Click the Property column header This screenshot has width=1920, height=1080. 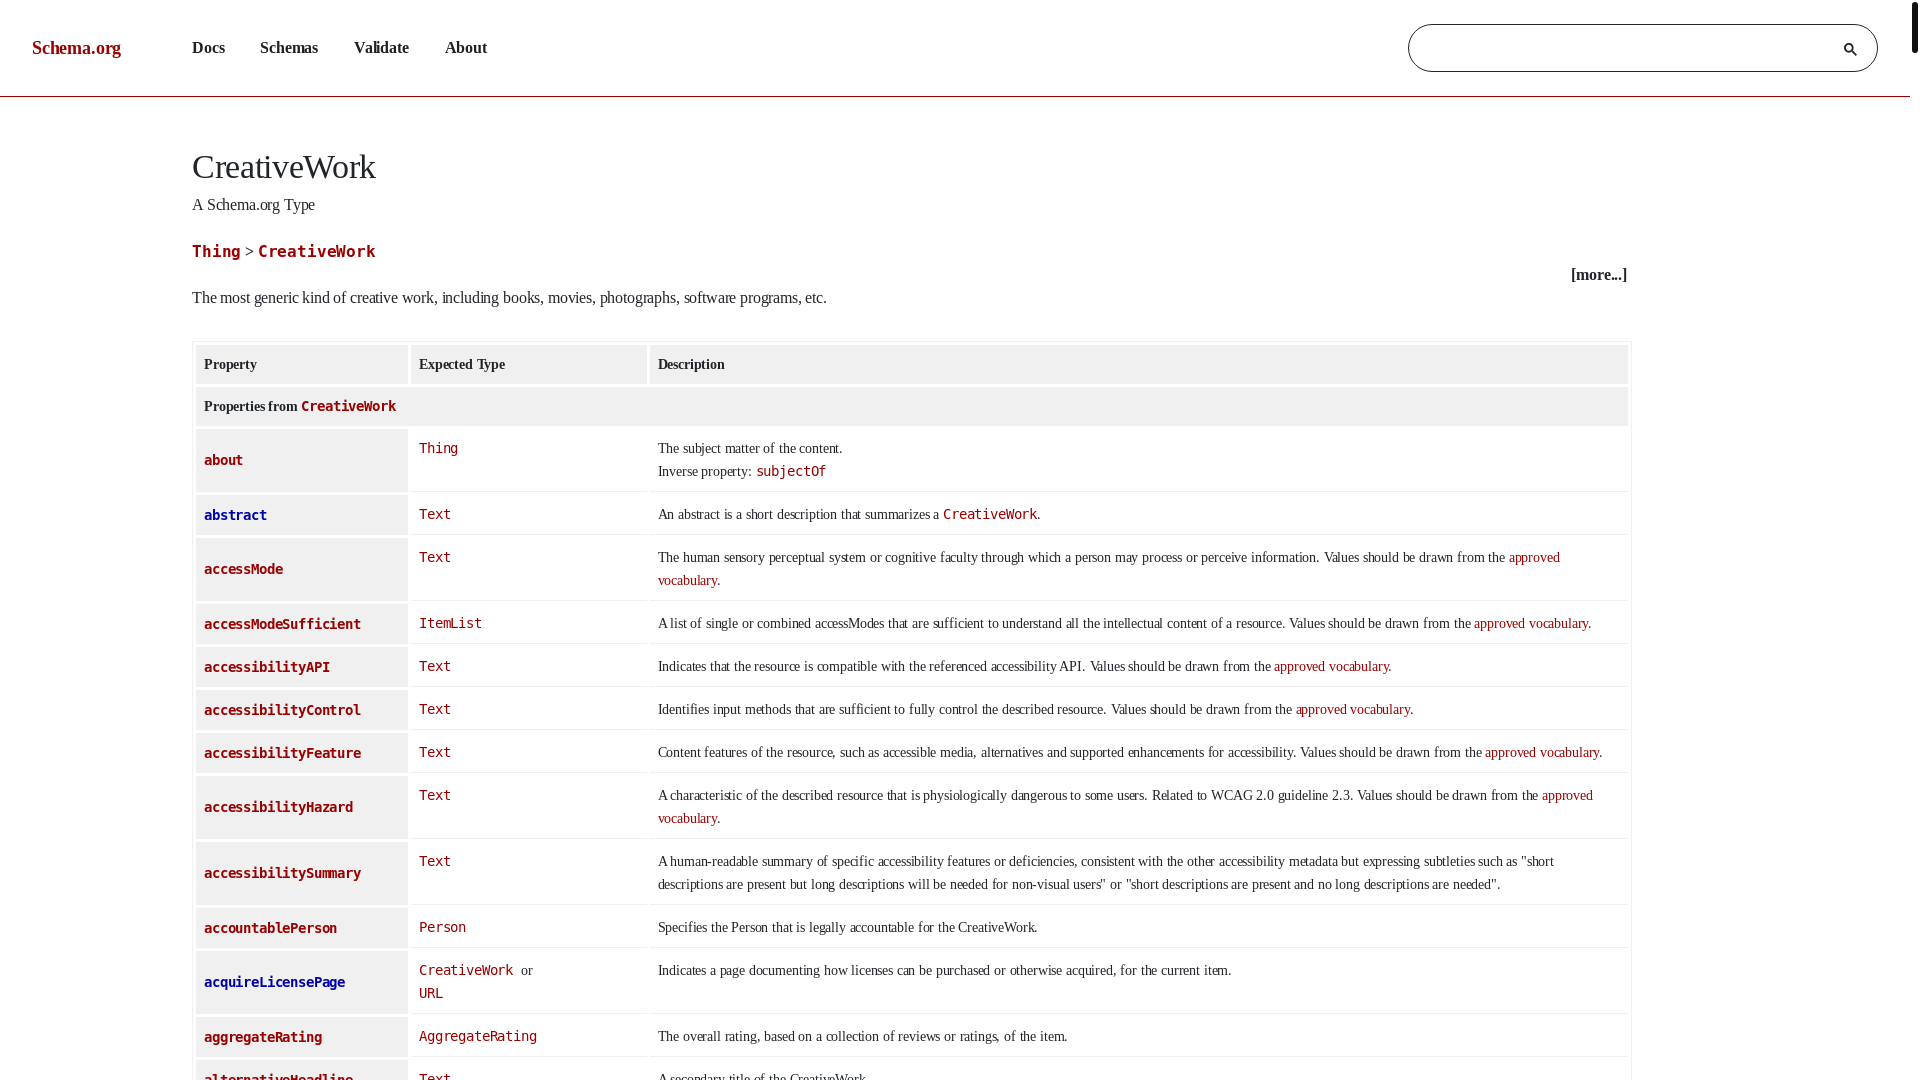click(302, 365)
